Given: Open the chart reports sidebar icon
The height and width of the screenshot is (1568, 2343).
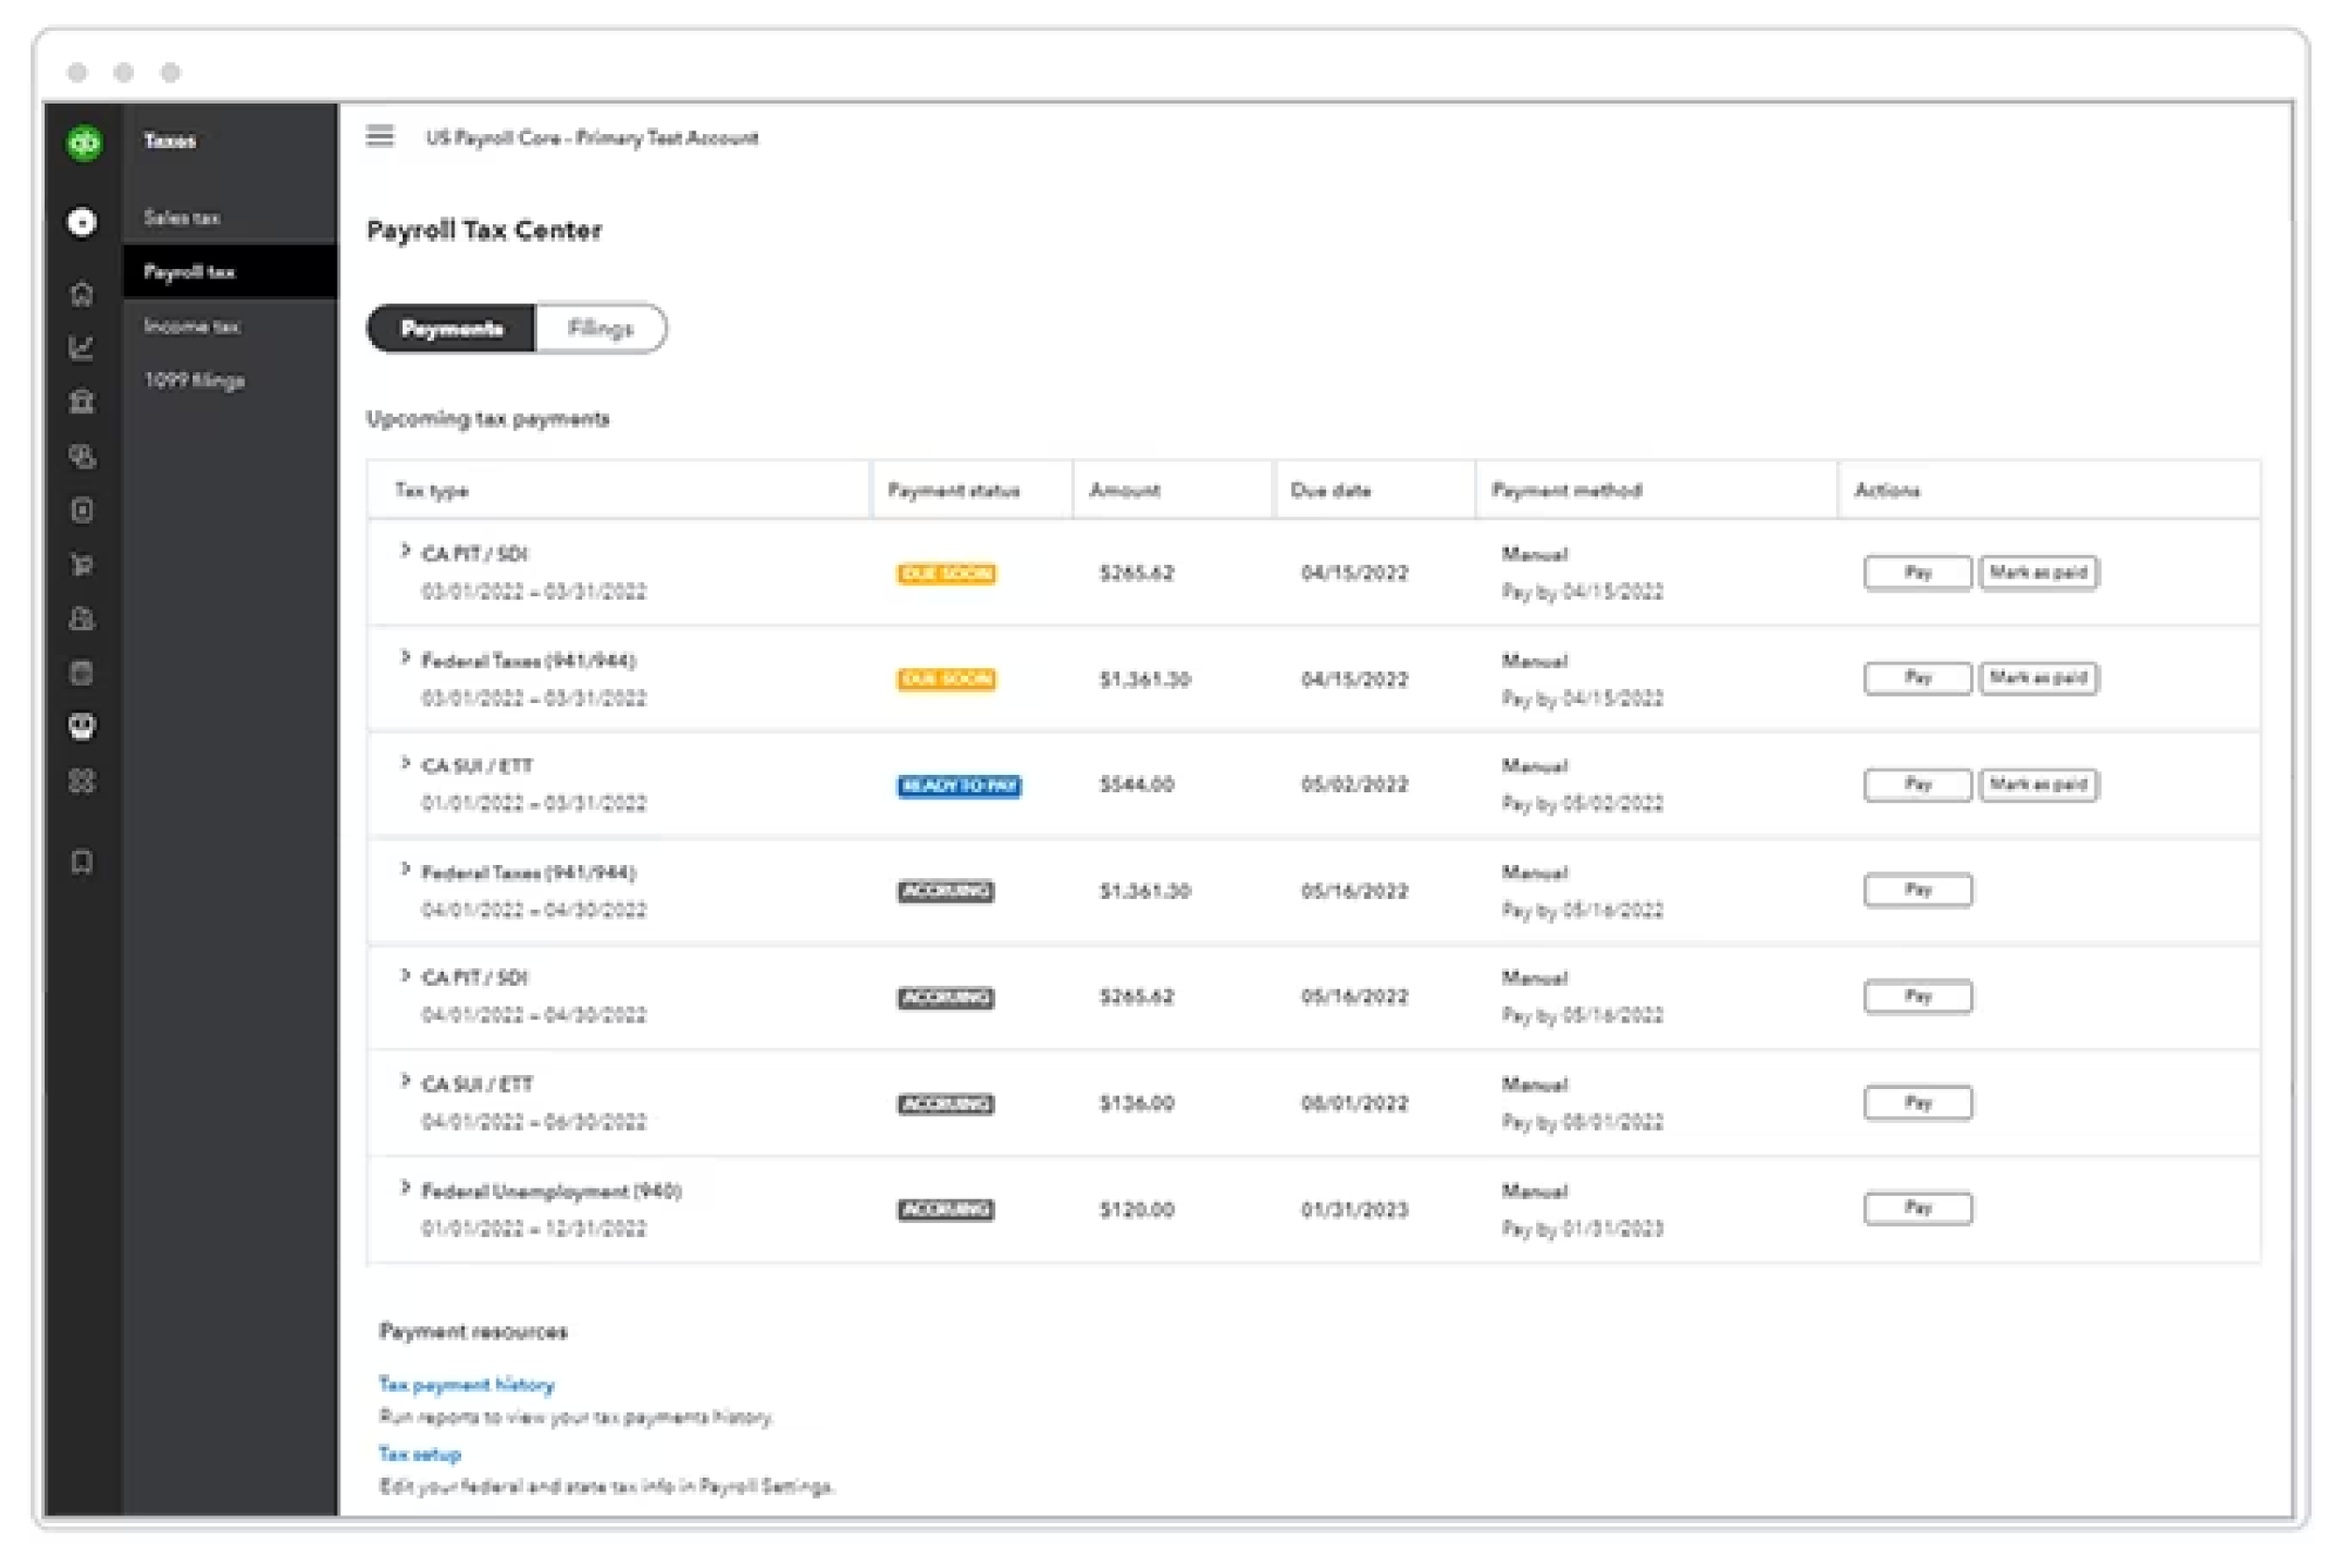Looking at the screenshot, I should [82, 348].
